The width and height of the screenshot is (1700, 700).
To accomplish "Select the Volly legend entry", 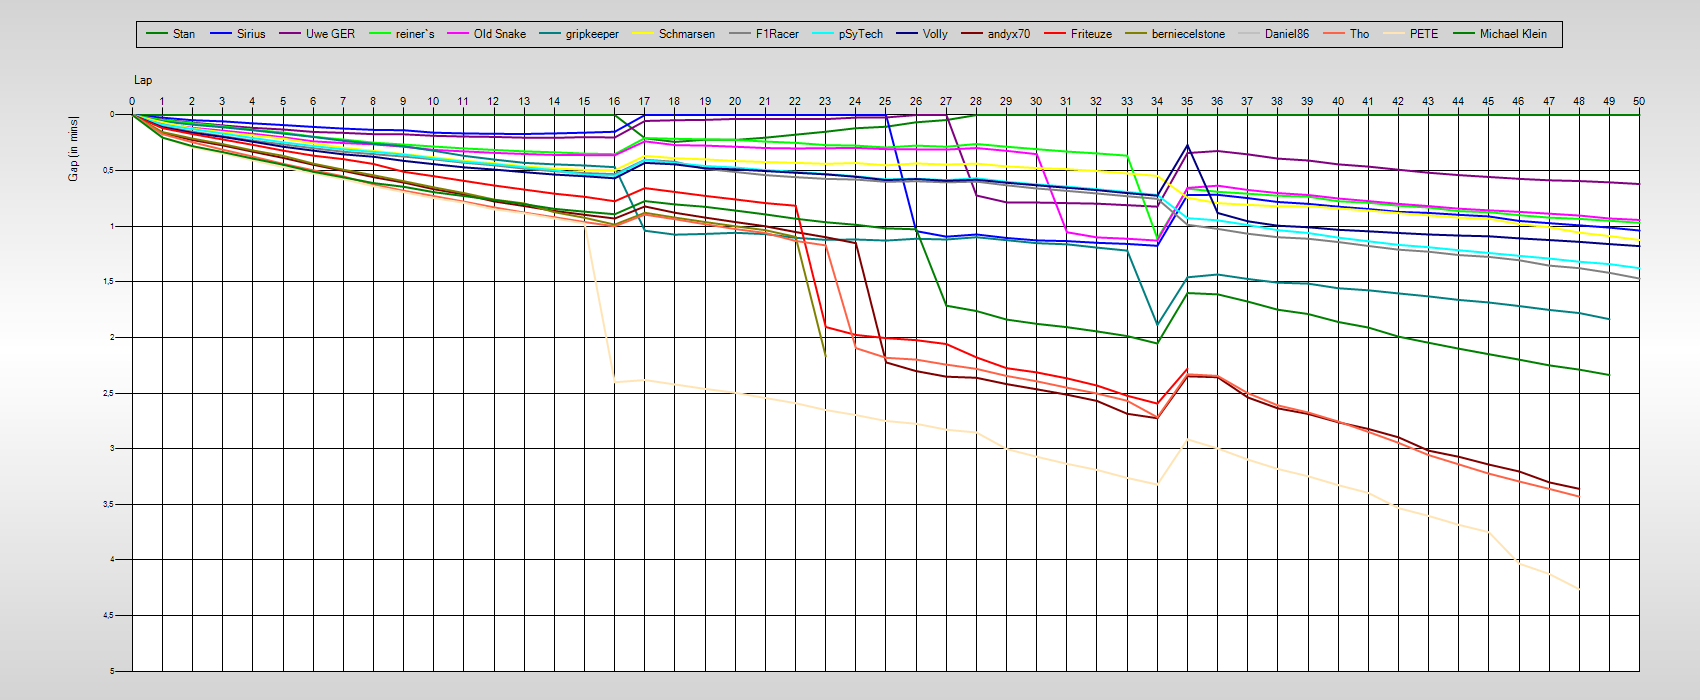I will pos(922,34).
